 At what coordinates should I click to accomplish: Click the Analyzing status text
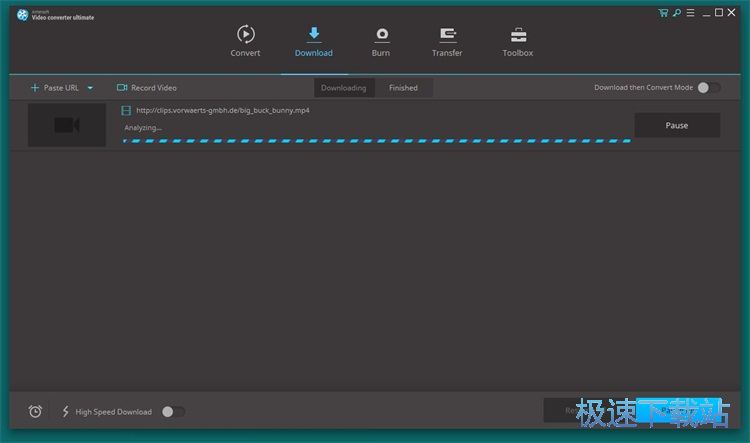pyautogui.click(x=143, y=128)
